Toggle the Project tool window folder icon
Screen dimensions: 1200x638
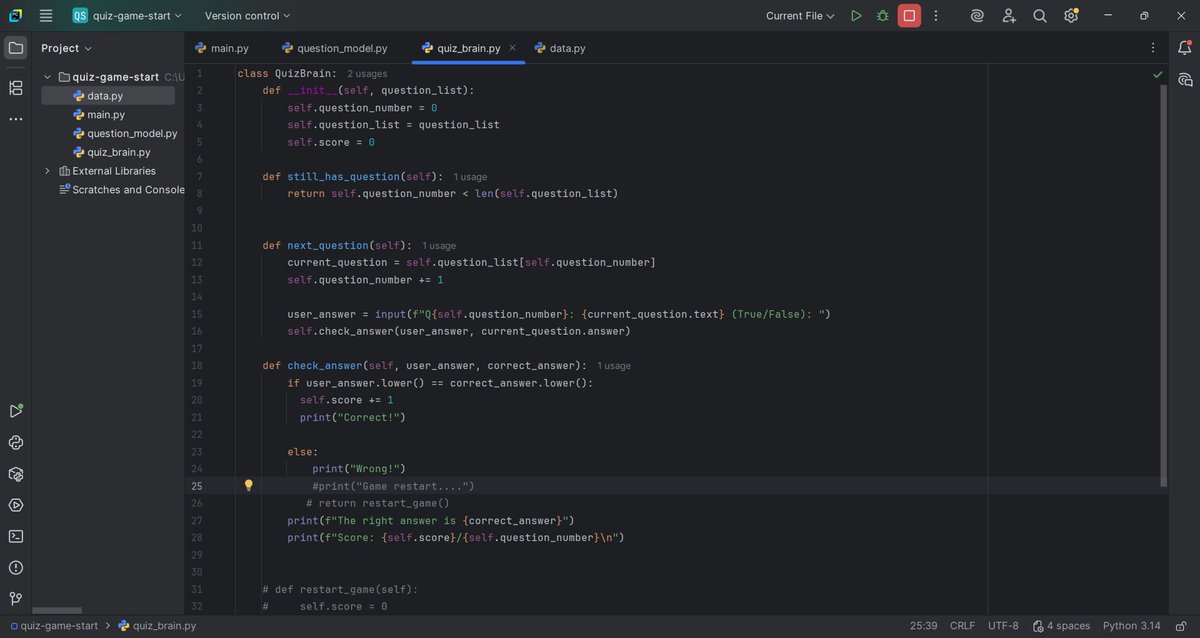coord(15,47)
